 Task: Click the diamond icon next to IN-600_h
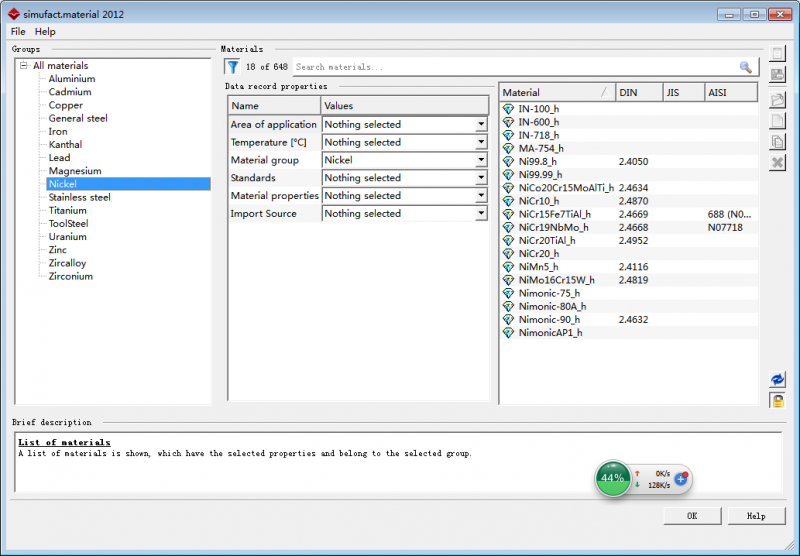[508, 122]
